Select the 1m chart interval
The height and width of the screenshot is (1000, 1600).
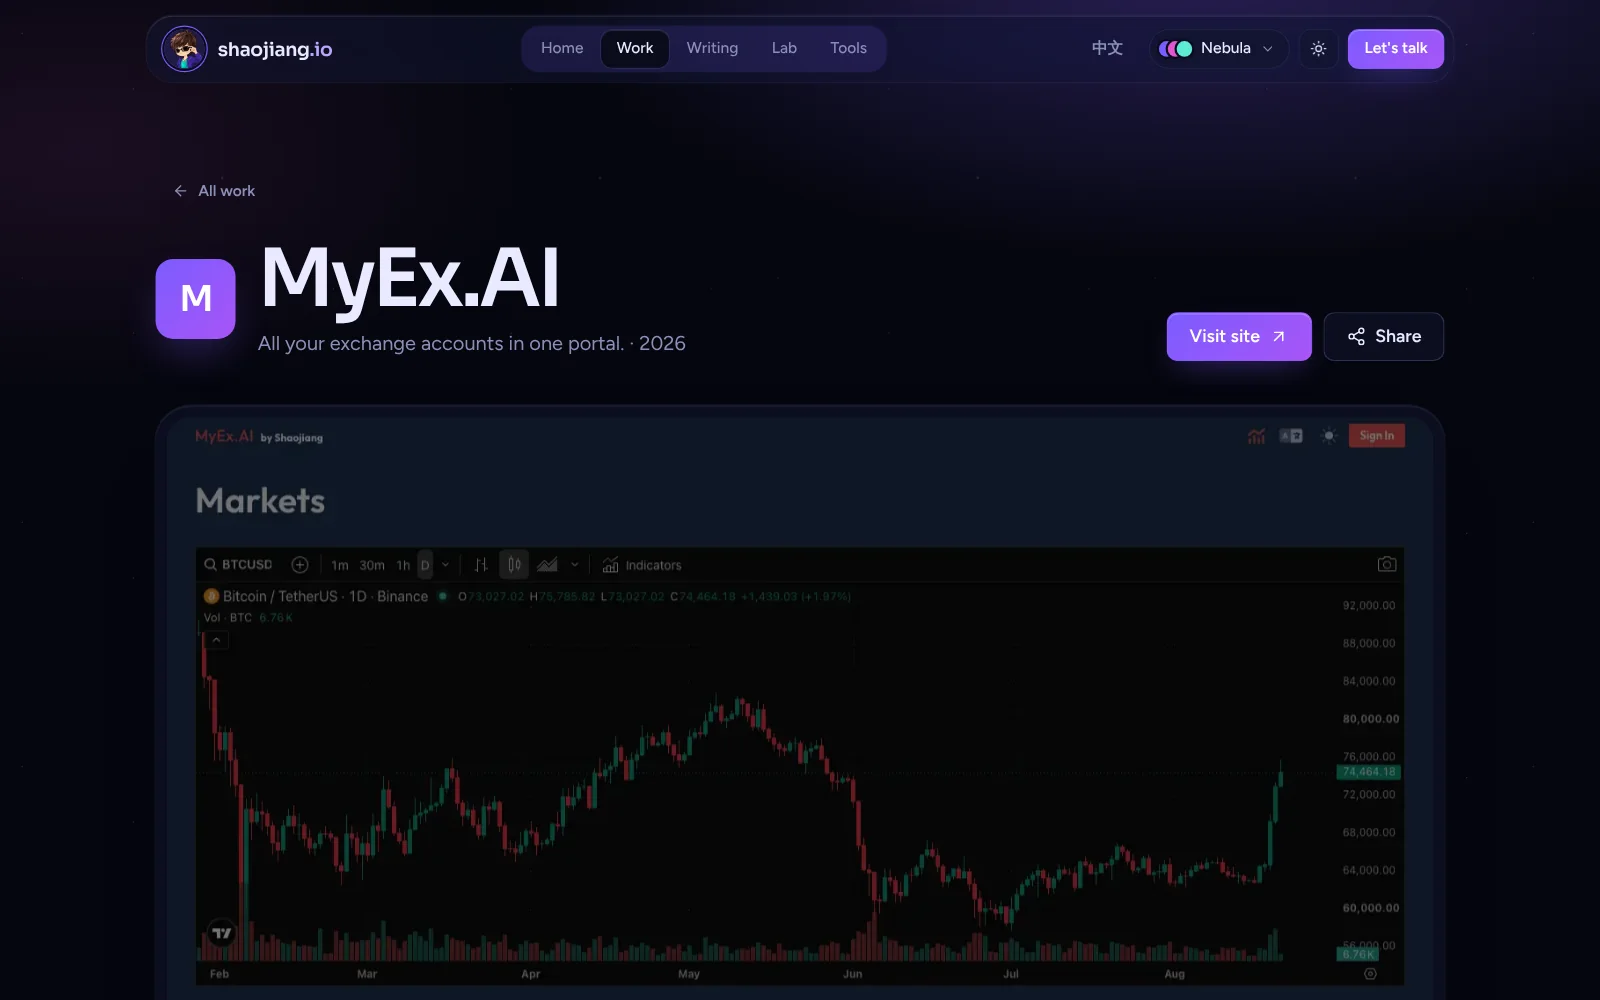(340, 565)
